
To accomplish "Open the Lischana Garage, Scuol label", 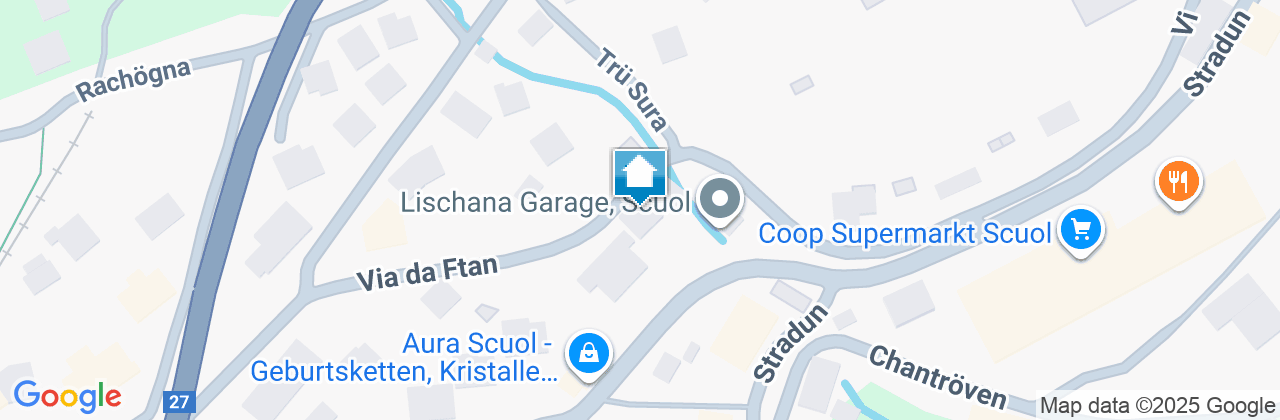I will click(x=545, y=203).
